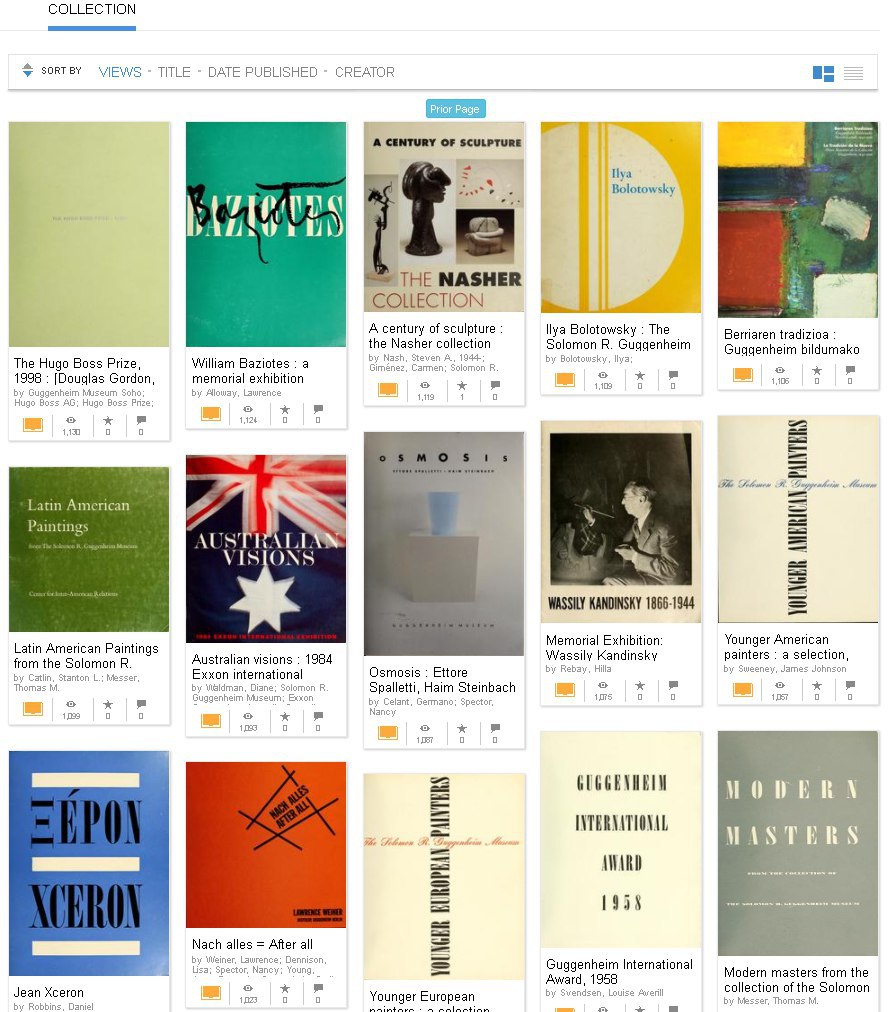Sort collection by Title

(174, 72)
